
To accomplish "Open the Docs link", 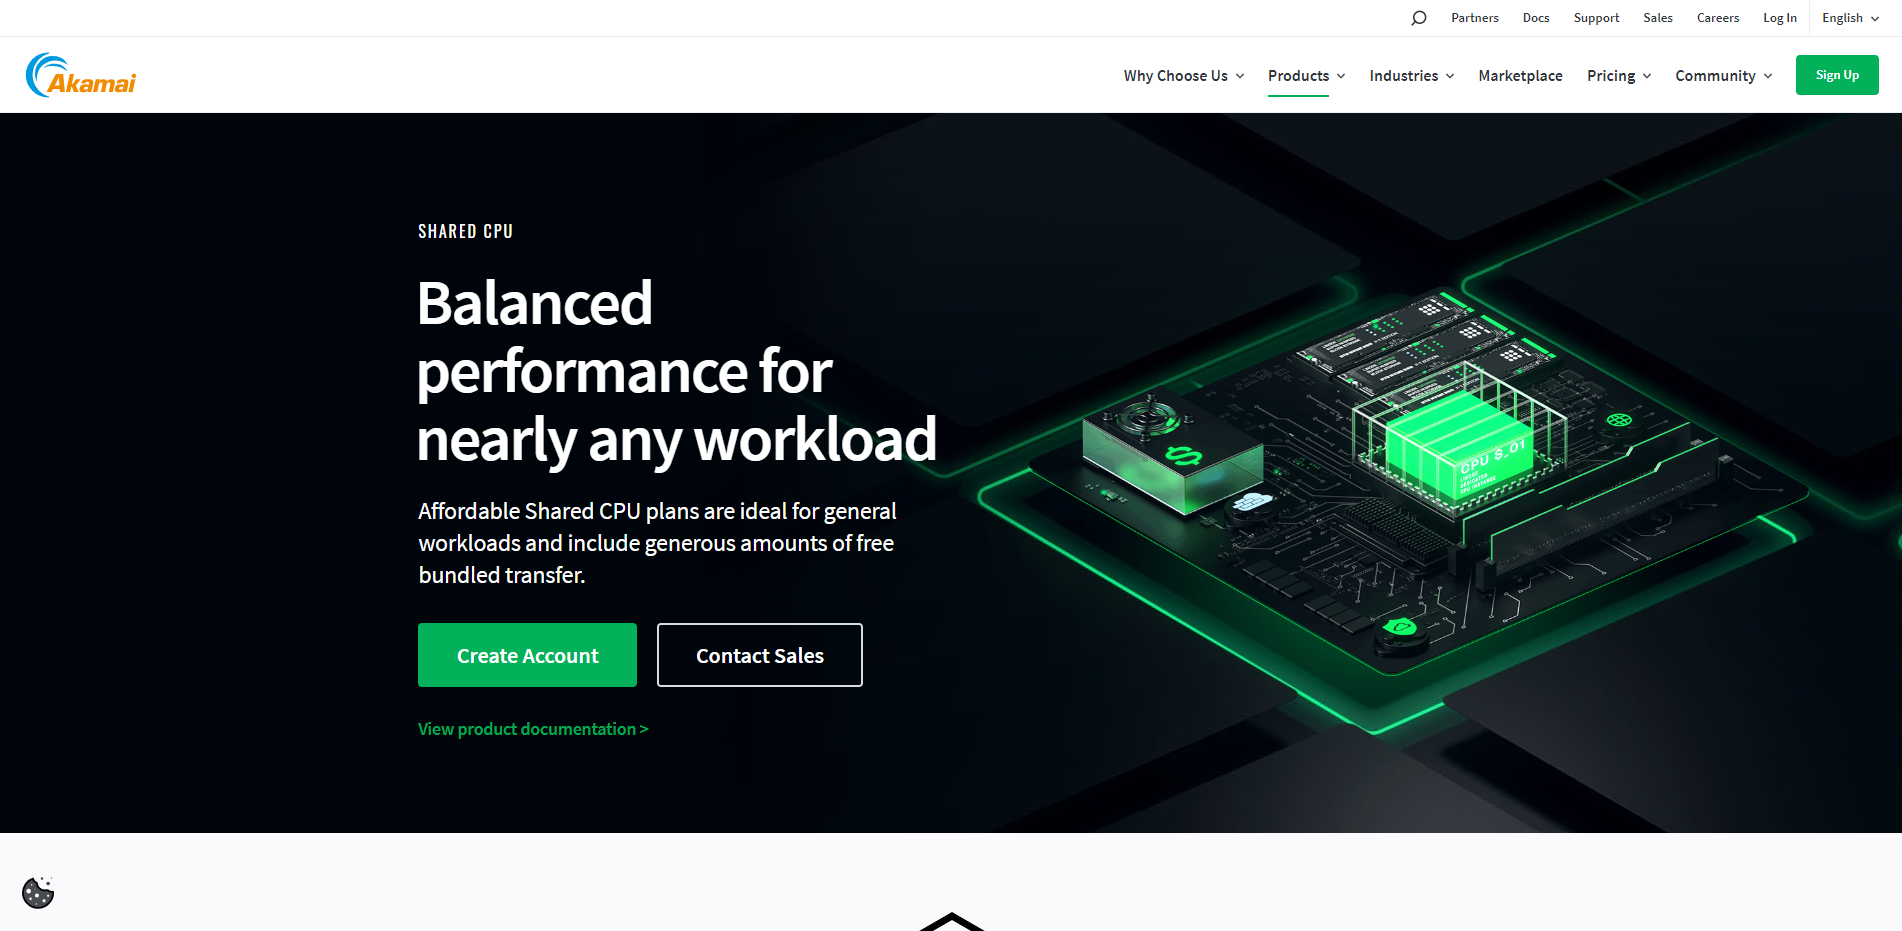I will [1535, 18].
